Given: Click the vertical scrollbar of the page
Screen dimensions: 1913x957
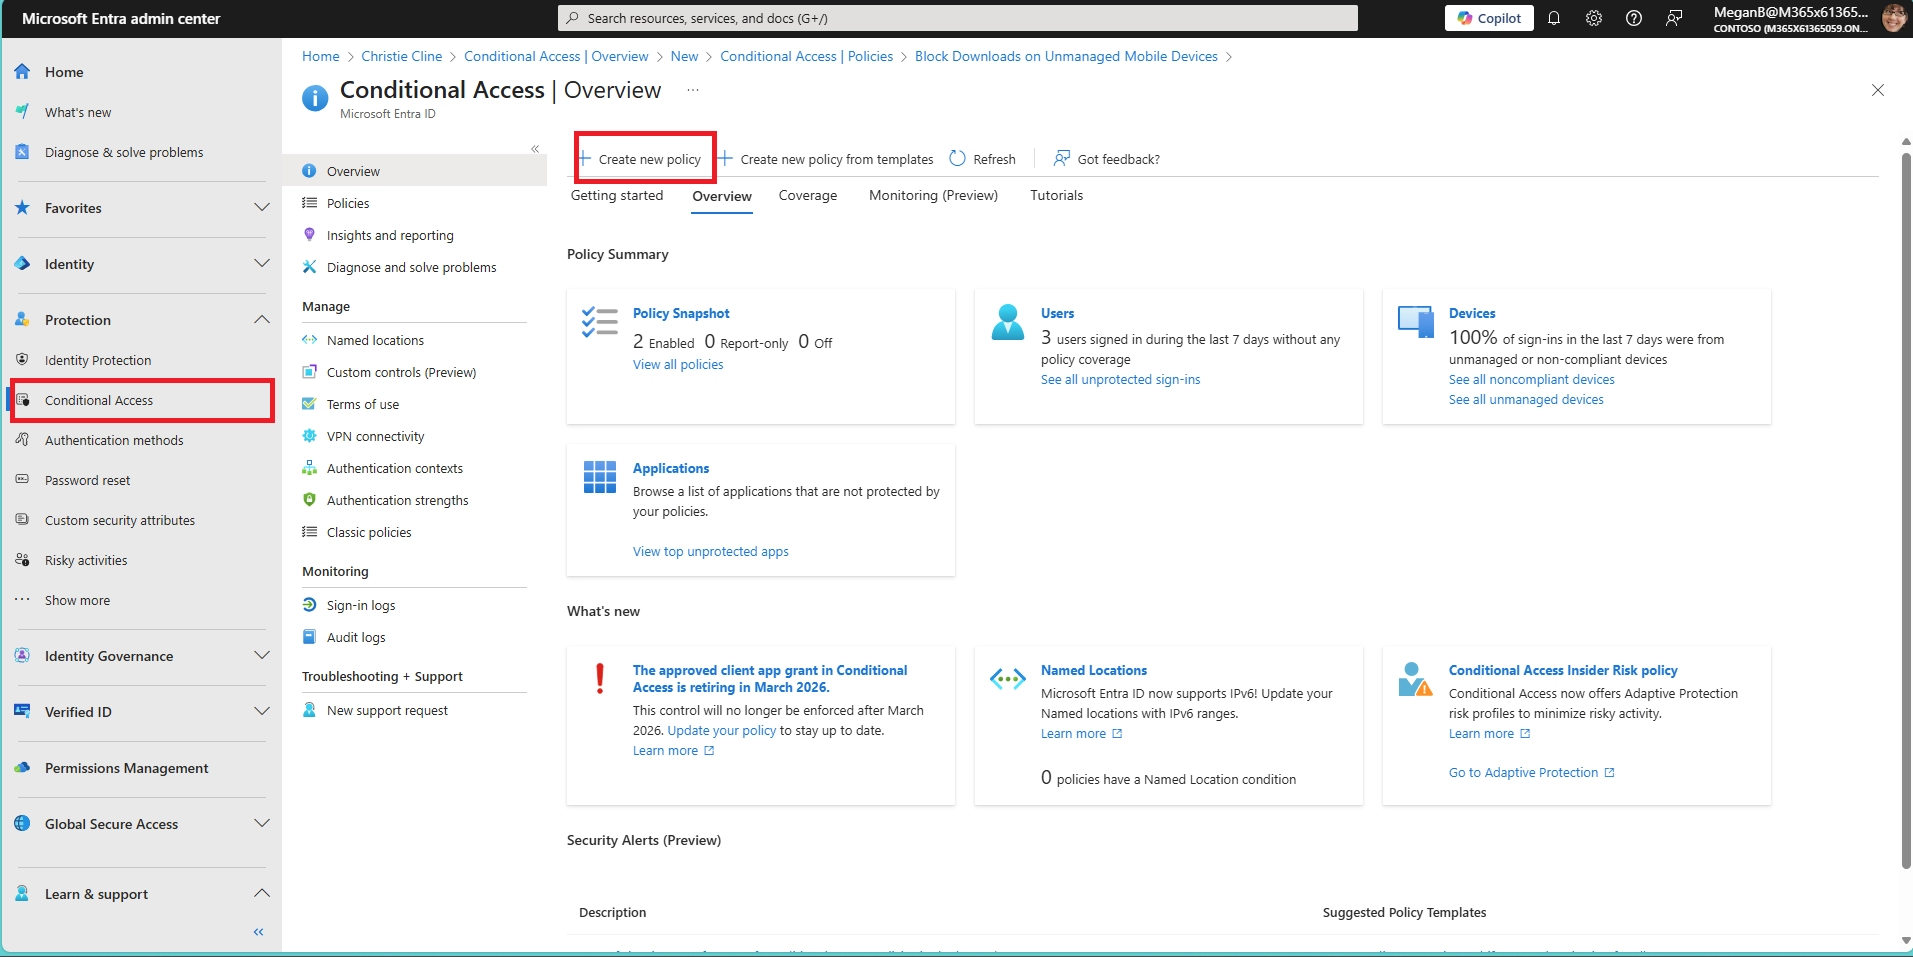Looking at the screenshot, I should (1906, 510).
